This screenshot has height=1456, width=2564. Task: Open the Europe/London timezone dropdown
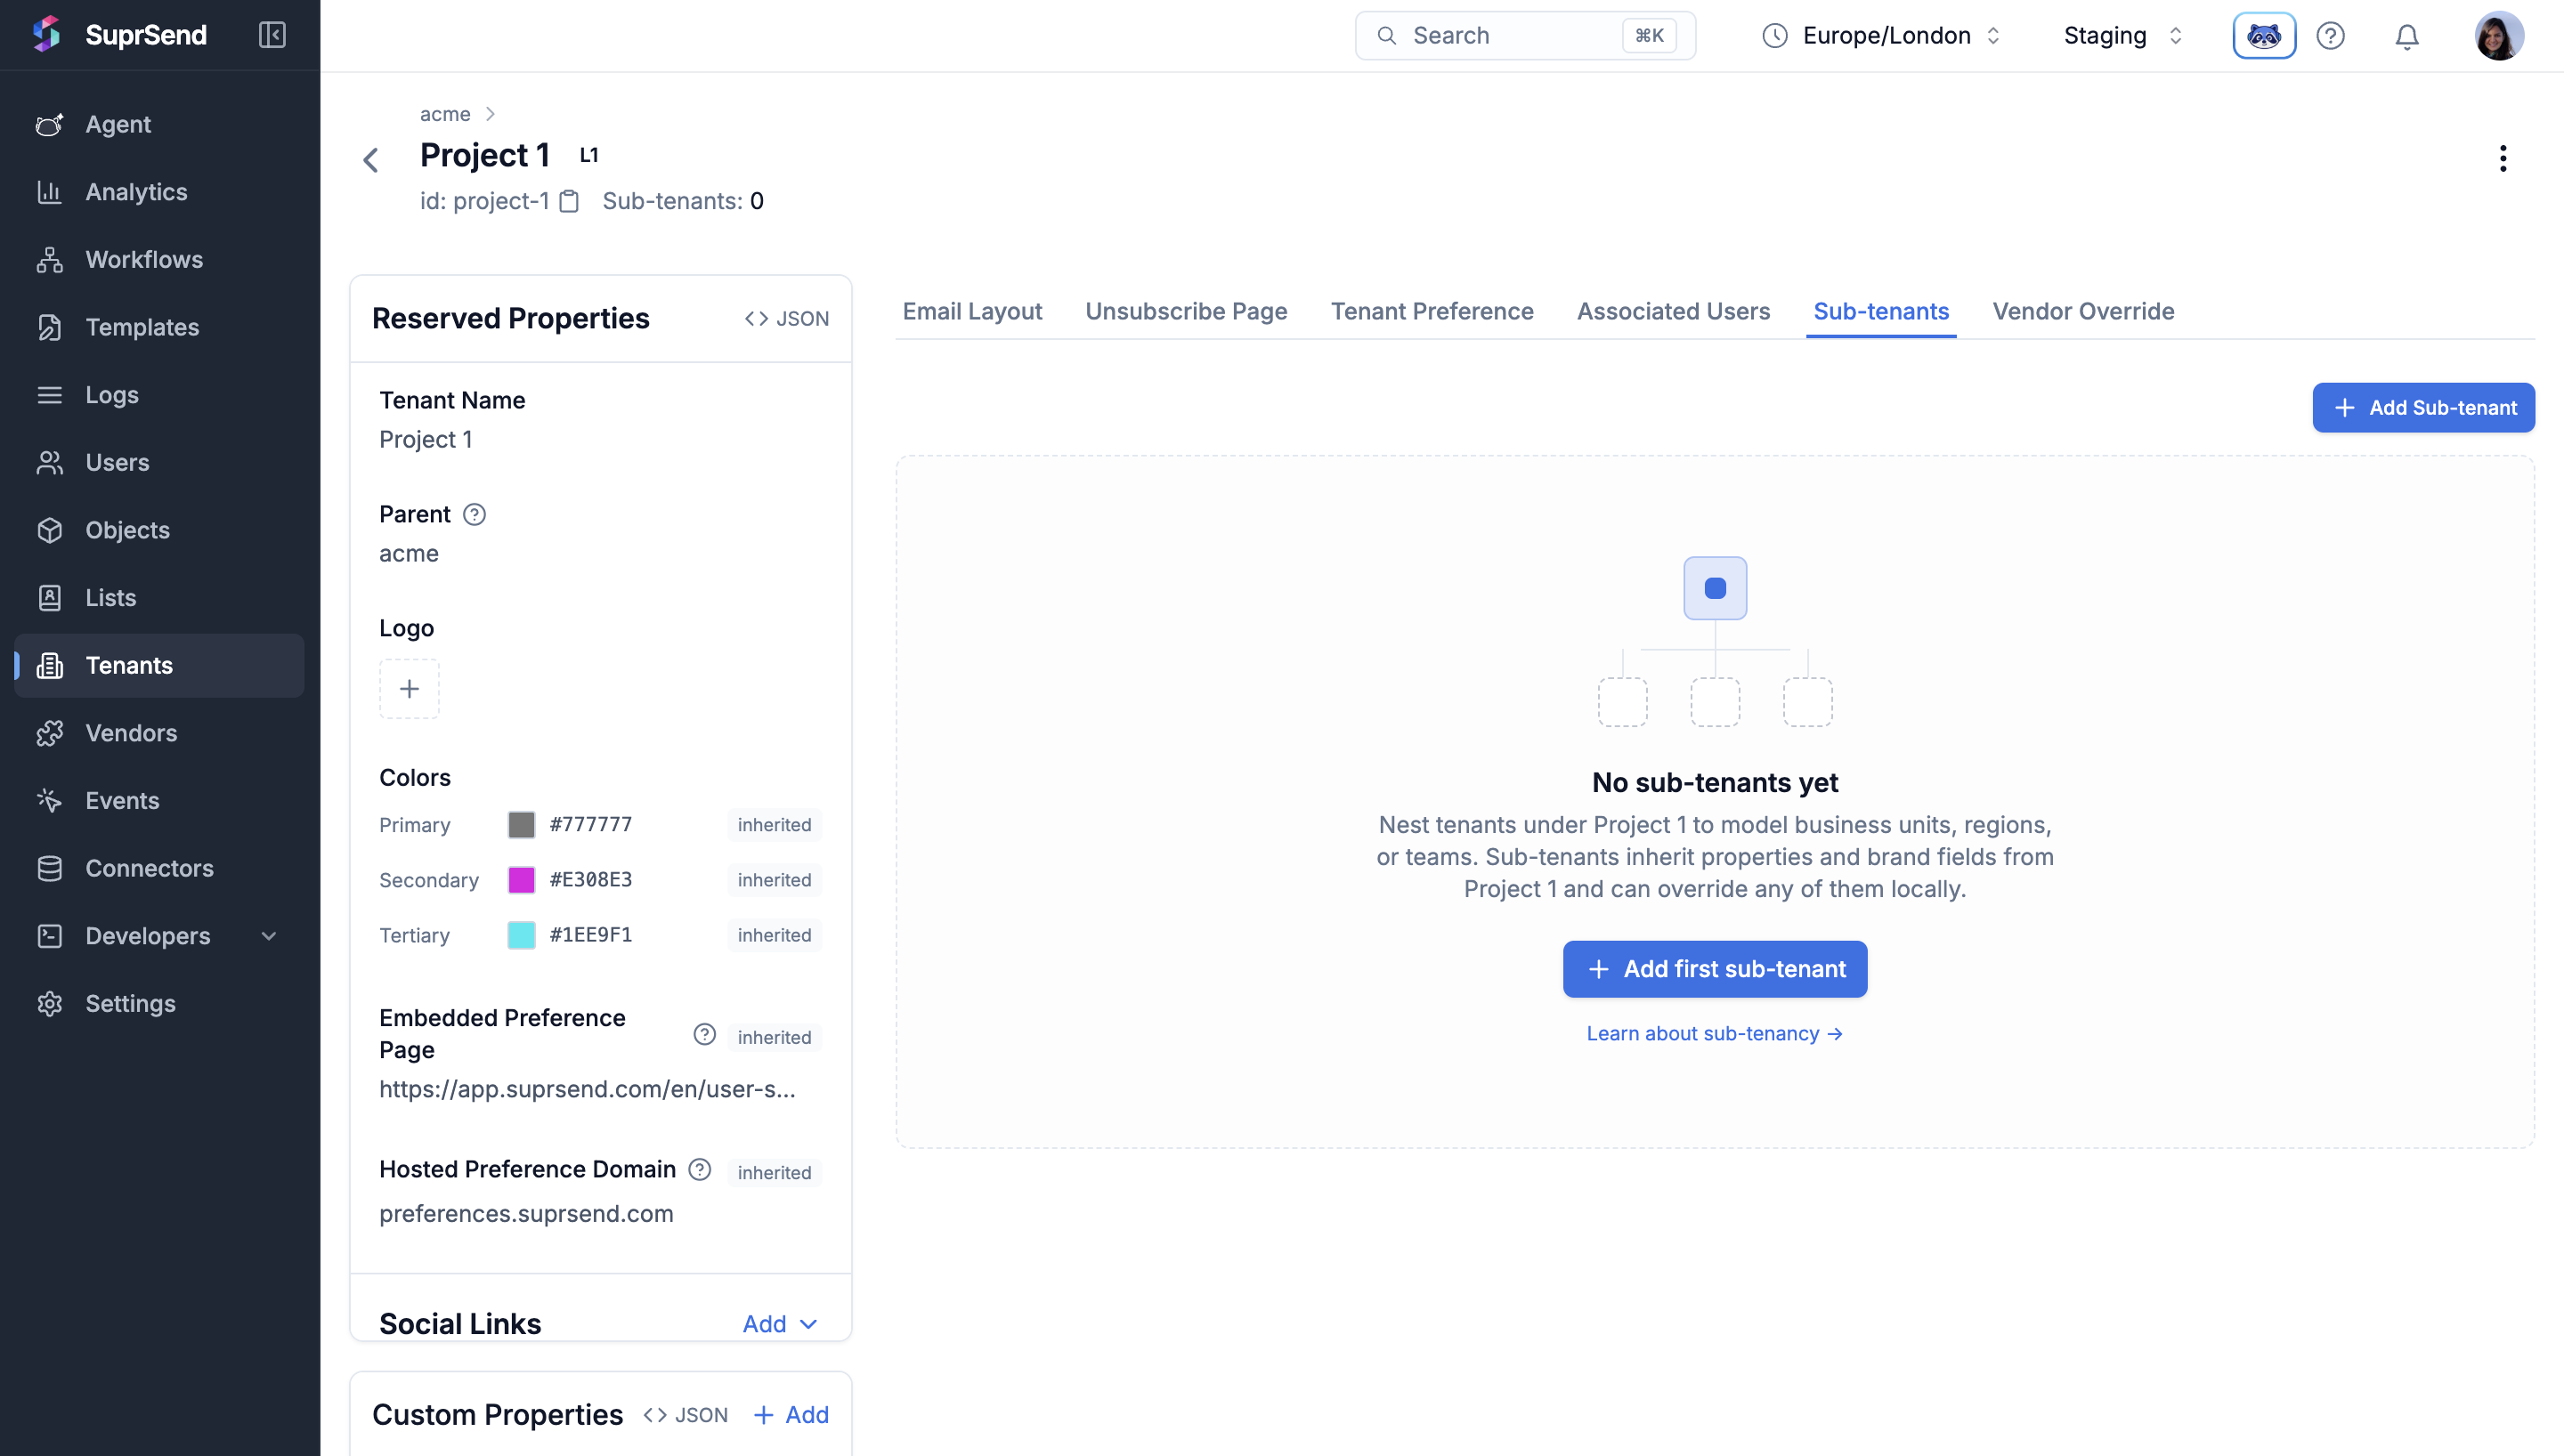pos(1881,36)
